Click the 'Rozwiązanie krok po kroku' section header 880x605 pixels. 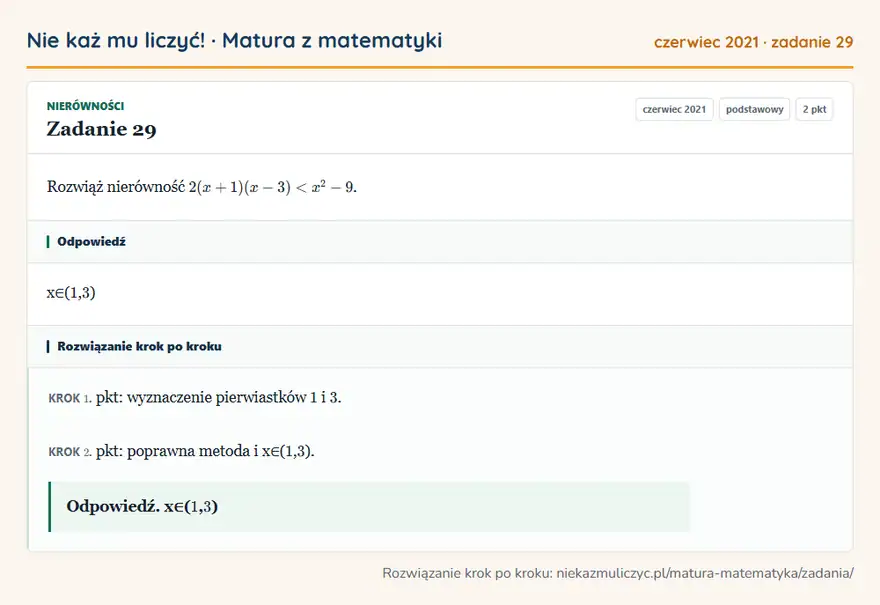[x=440, y=346]
